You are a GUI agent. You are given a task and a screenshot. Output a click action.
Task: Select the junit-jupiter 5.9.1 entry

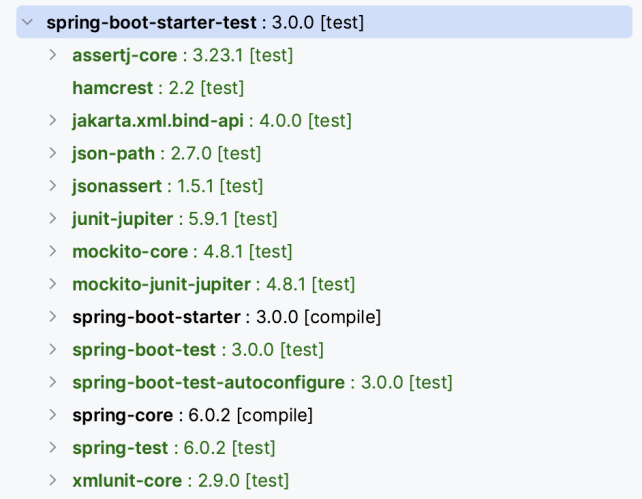pos(174,218)
